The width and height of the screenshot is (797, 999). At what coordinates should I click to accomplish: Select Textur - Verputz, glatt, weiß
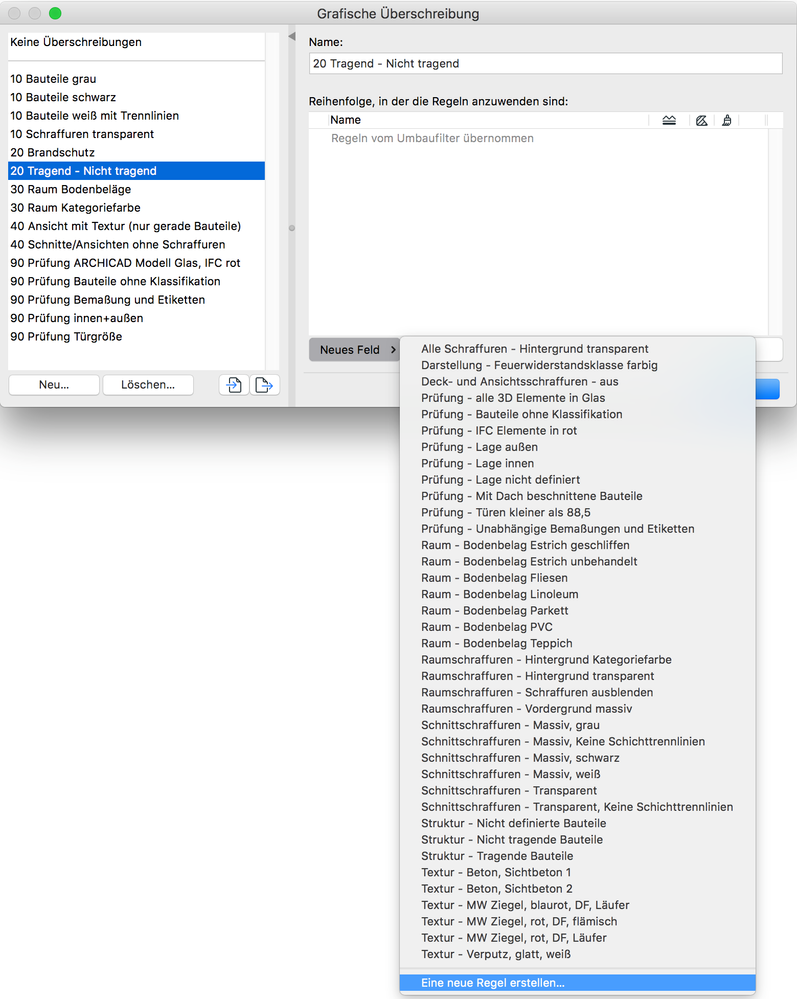pyautogui.click(x=496, y=954)
